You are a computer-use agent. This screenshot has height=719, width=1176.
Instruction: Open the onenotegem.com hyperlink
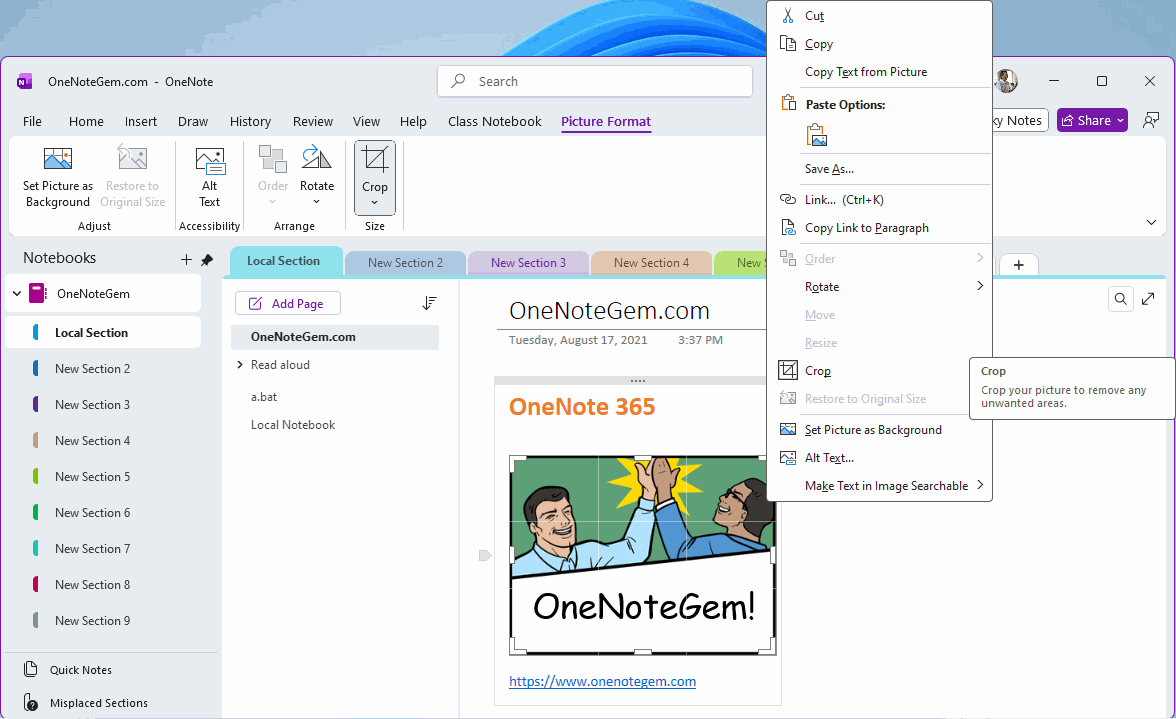tap(602, 681)
